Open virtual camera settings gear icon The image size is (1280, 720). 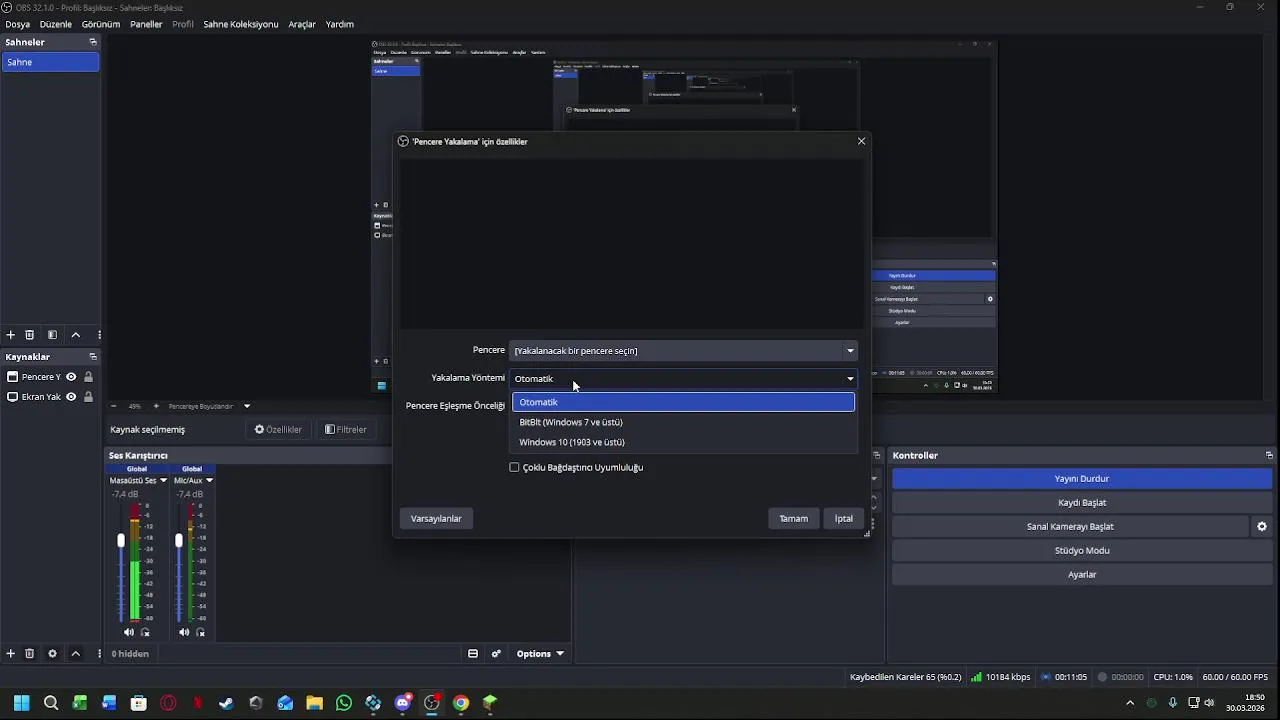1262,527
